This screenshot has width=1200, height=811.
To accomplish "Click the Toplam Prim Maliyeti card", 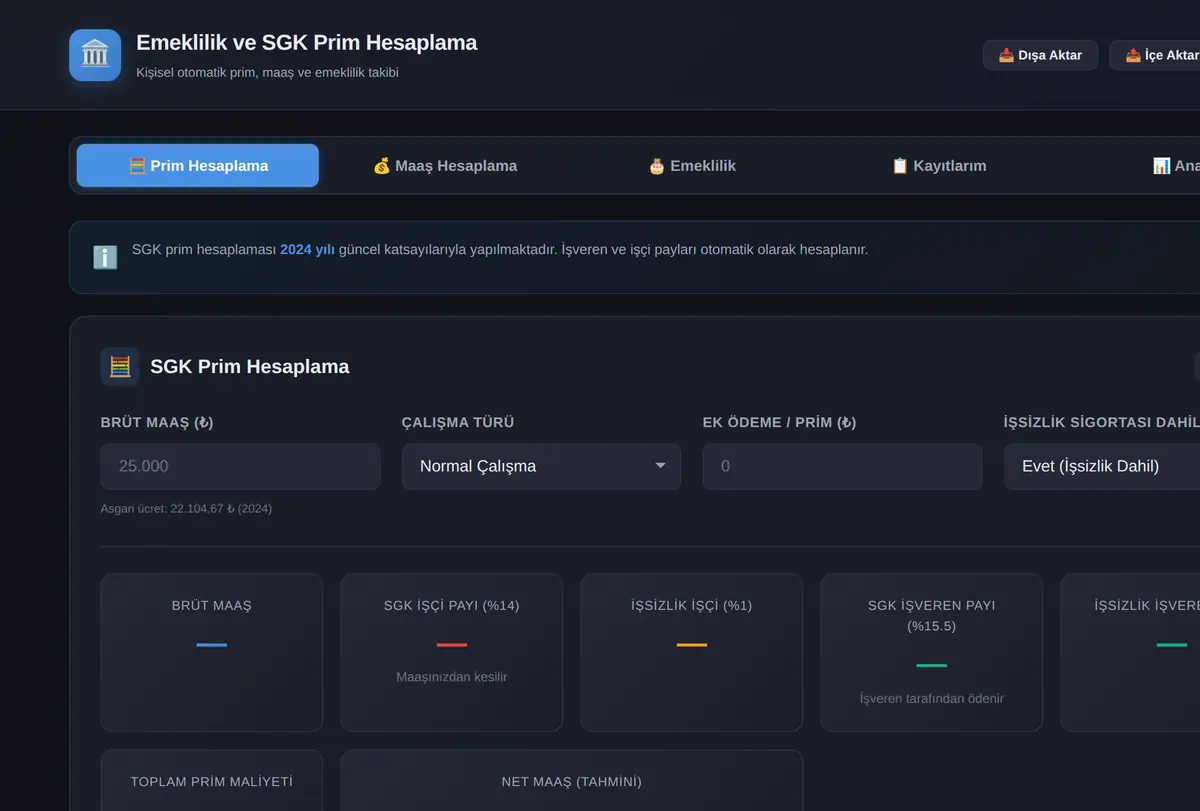I will tap(212, 781).
